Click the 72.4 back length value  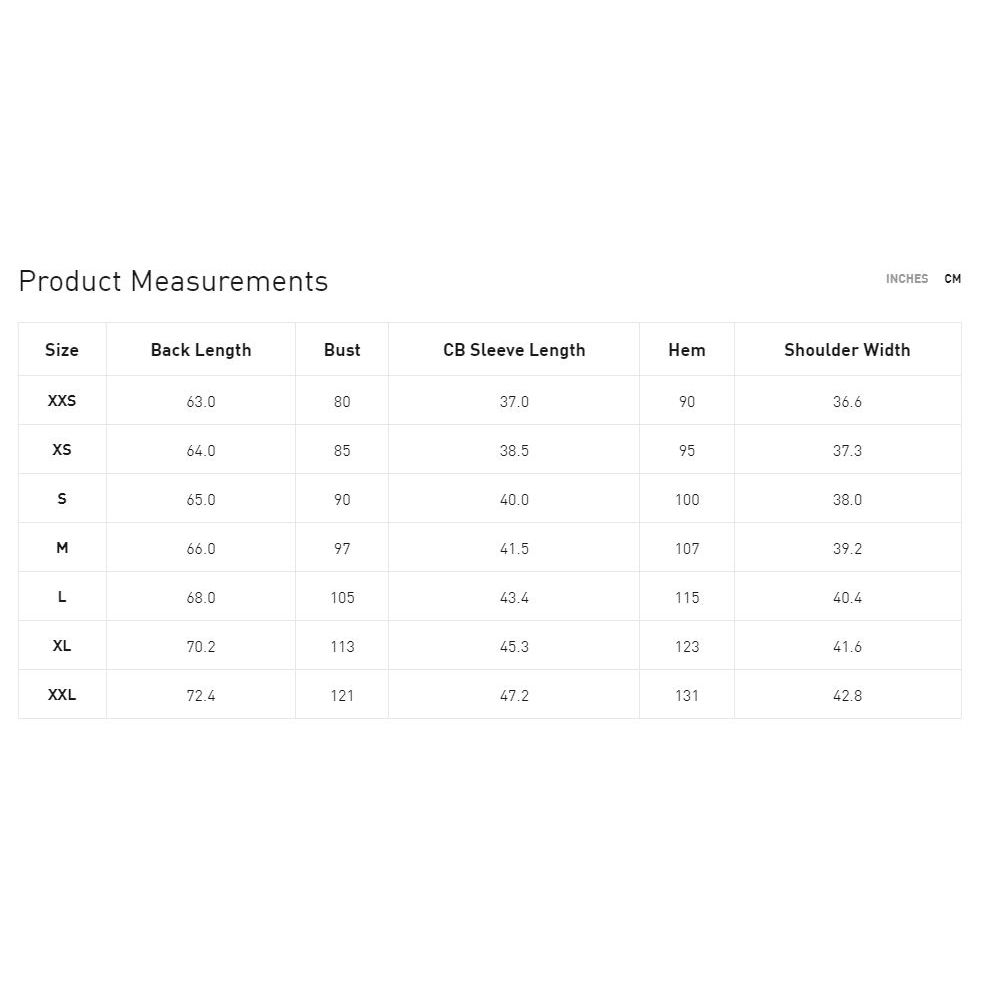coord(201,696)
